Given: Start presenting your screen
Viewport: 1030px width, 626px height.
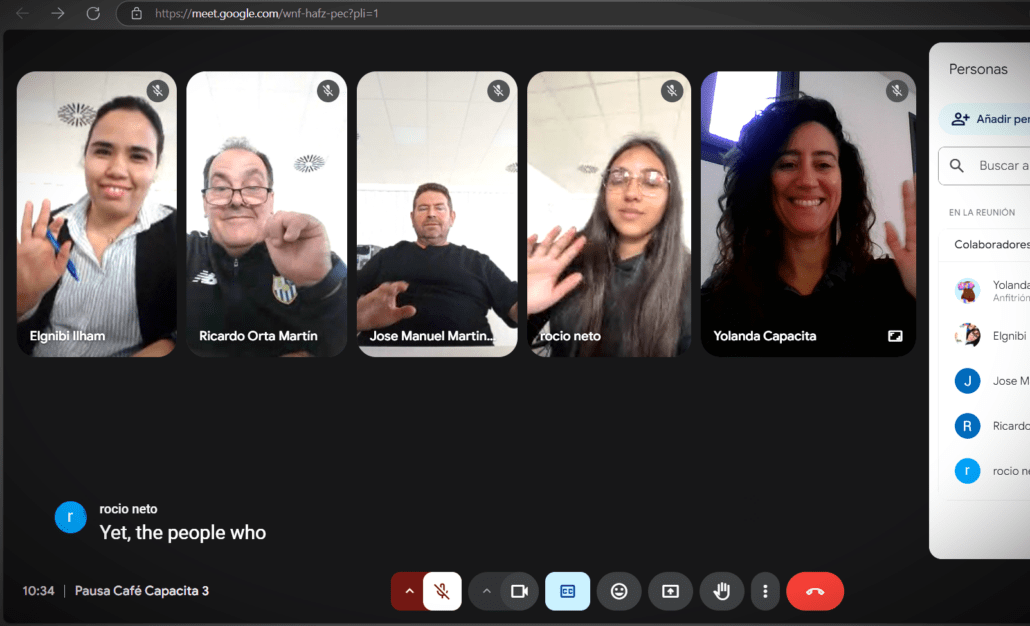Looking at the screenshot, I should pyautogui.click(x=670, y=591).
